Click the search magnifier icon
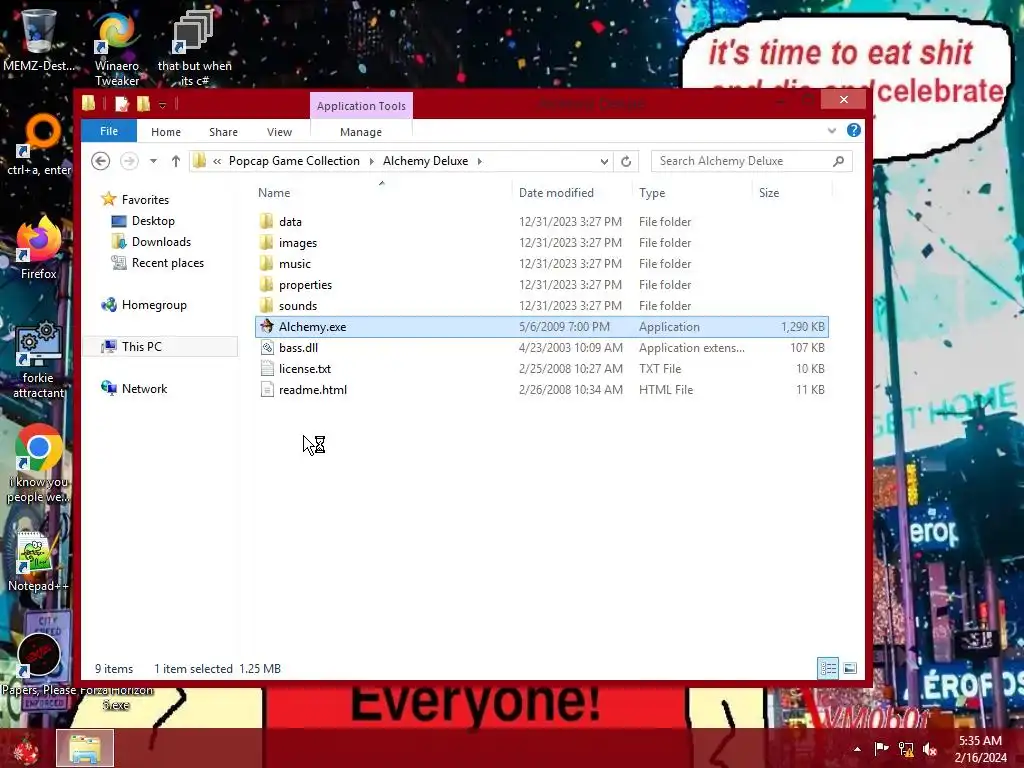1024x768 pixels. (x=839, y=161)
